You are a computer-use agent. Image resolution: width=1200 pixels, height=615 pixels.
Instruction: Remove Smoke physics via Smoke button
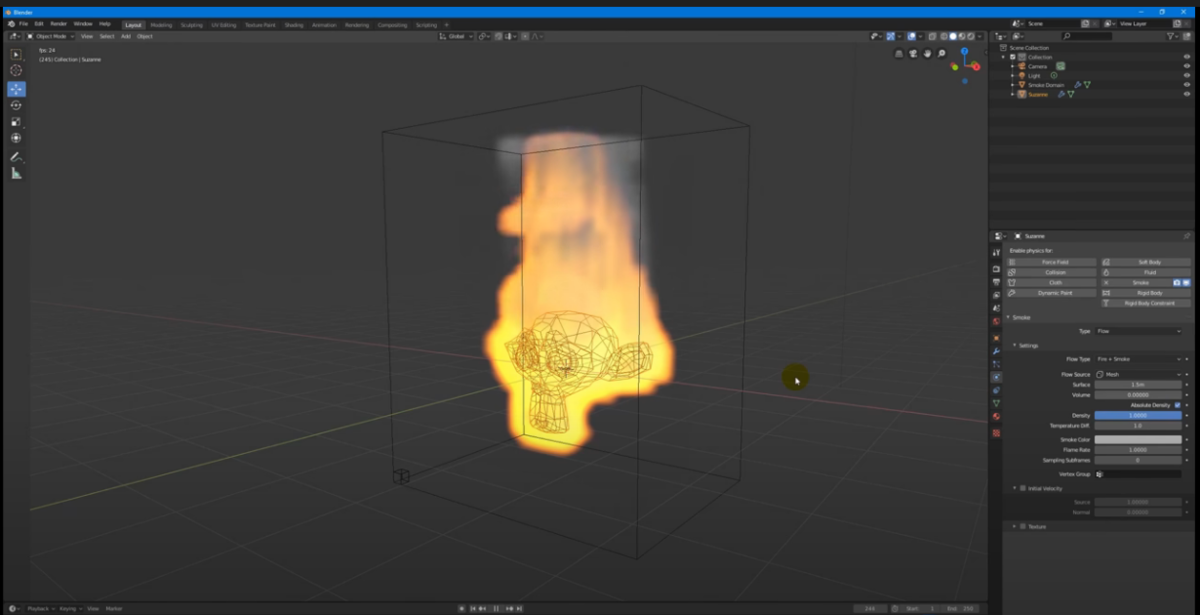[1136, 282]
